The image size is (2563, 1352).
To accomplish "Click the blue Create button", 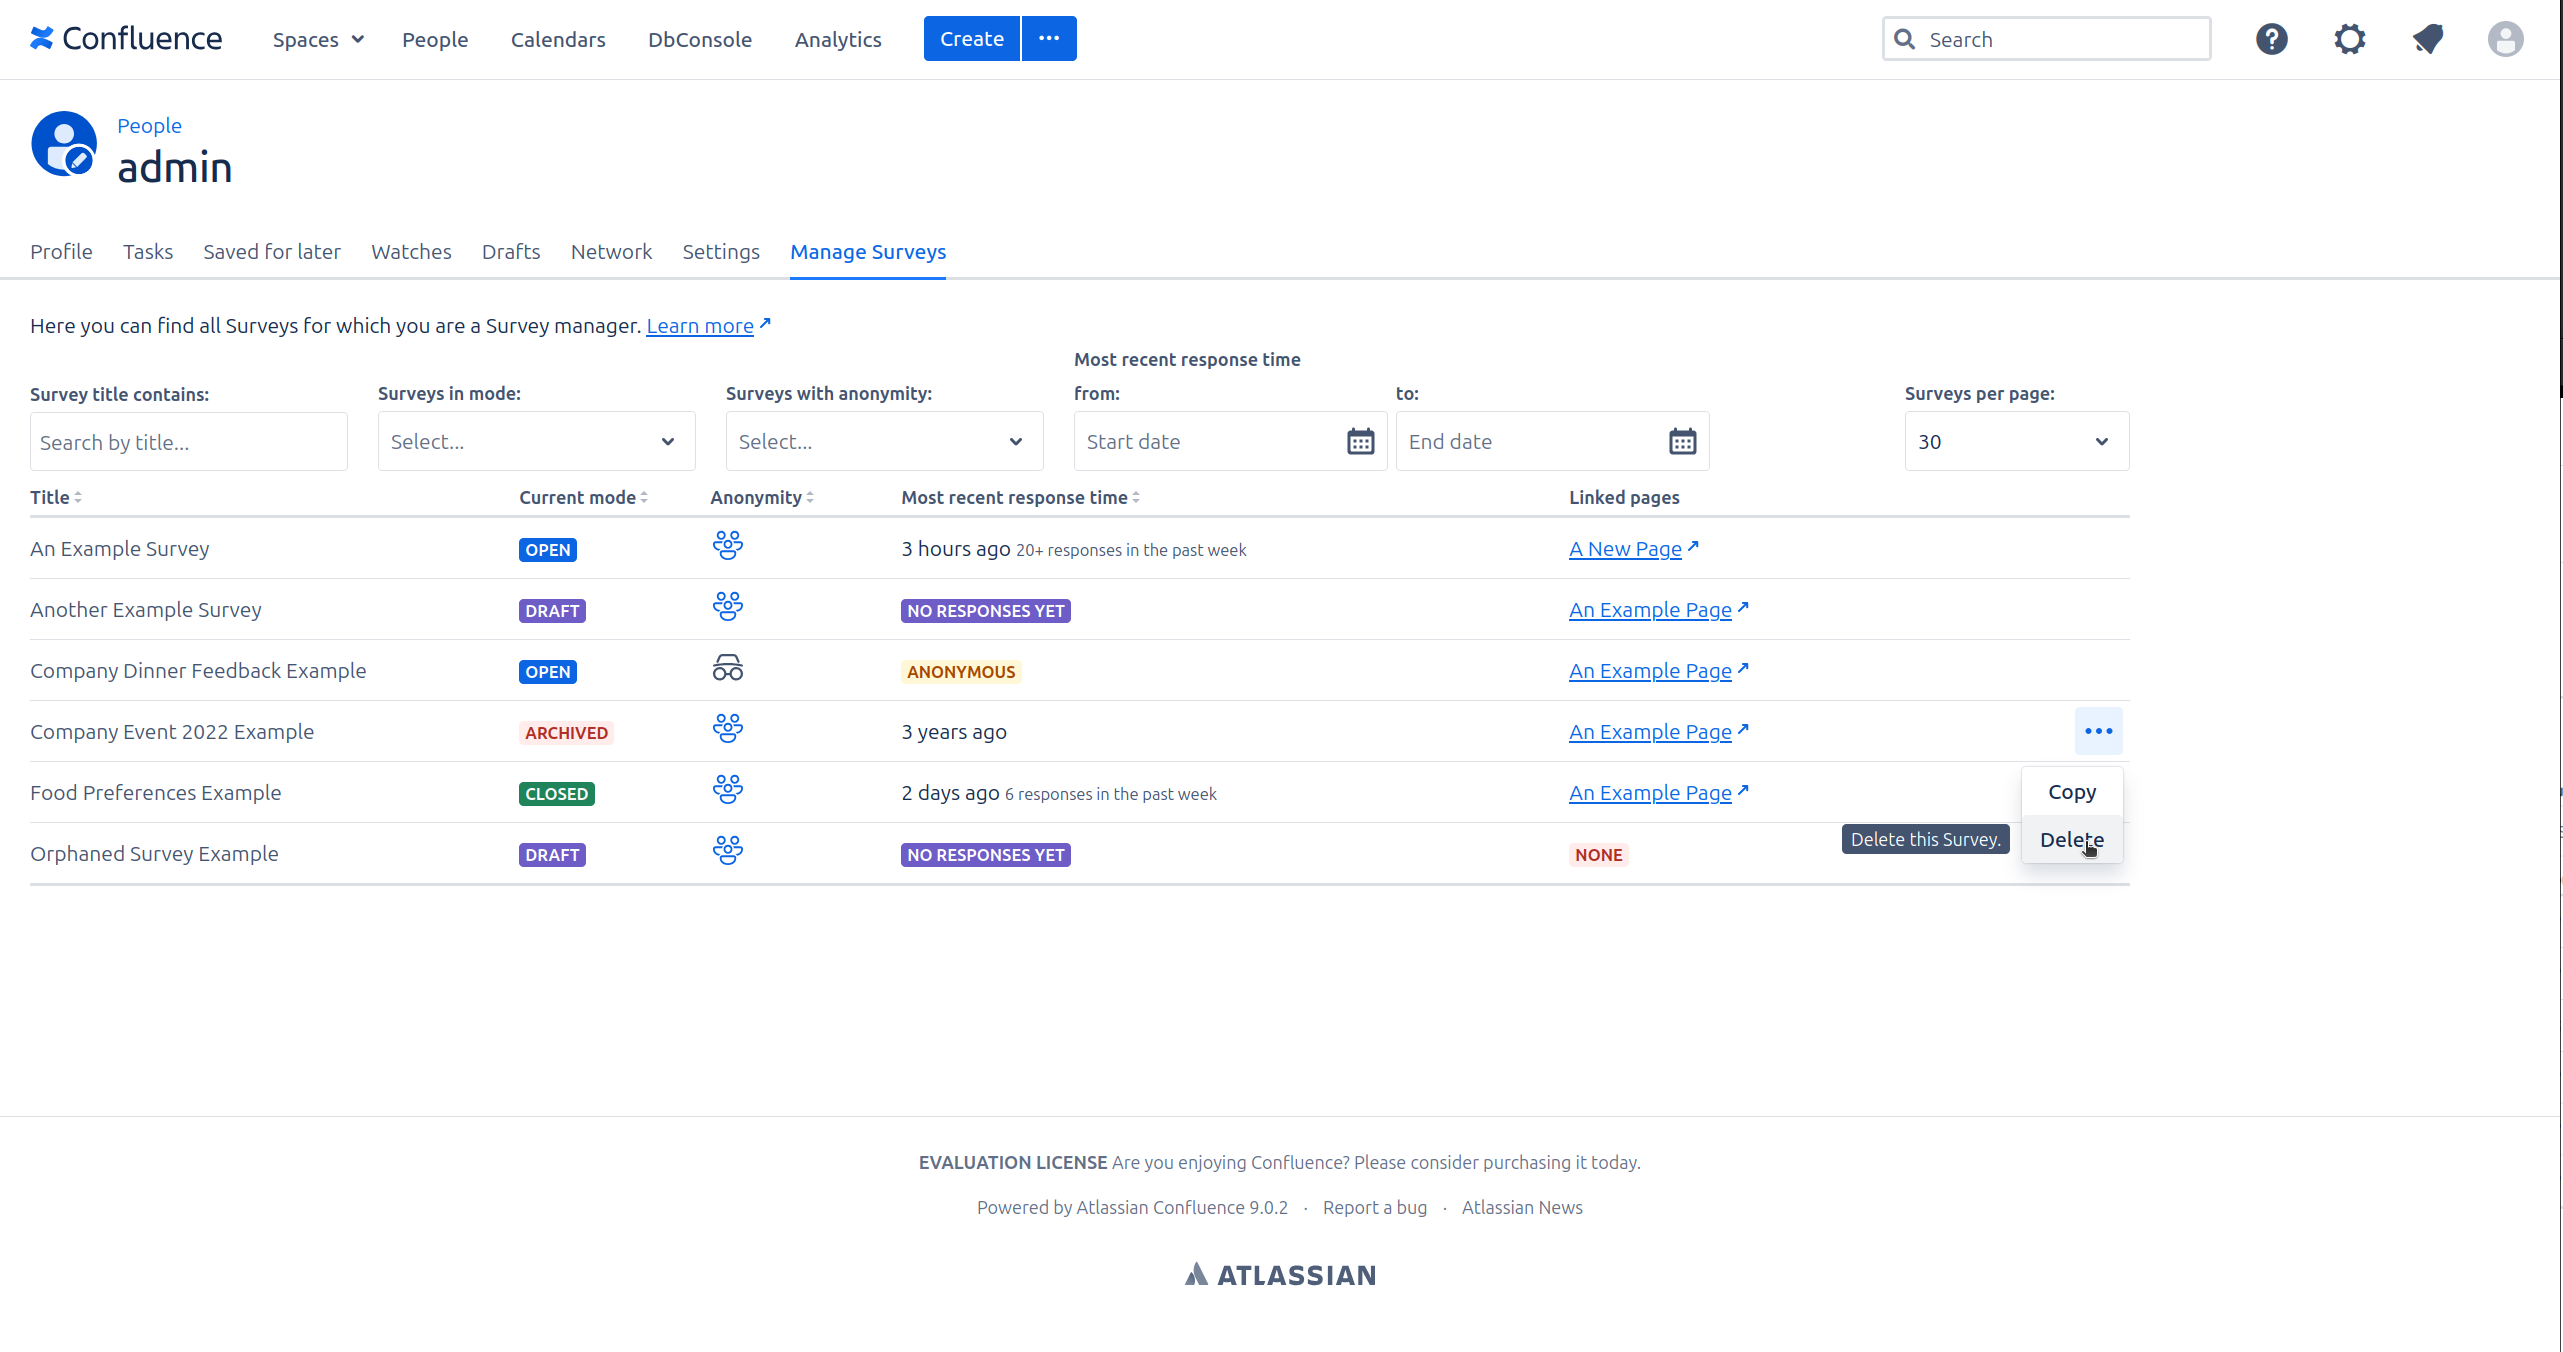I will coord(971,39).
